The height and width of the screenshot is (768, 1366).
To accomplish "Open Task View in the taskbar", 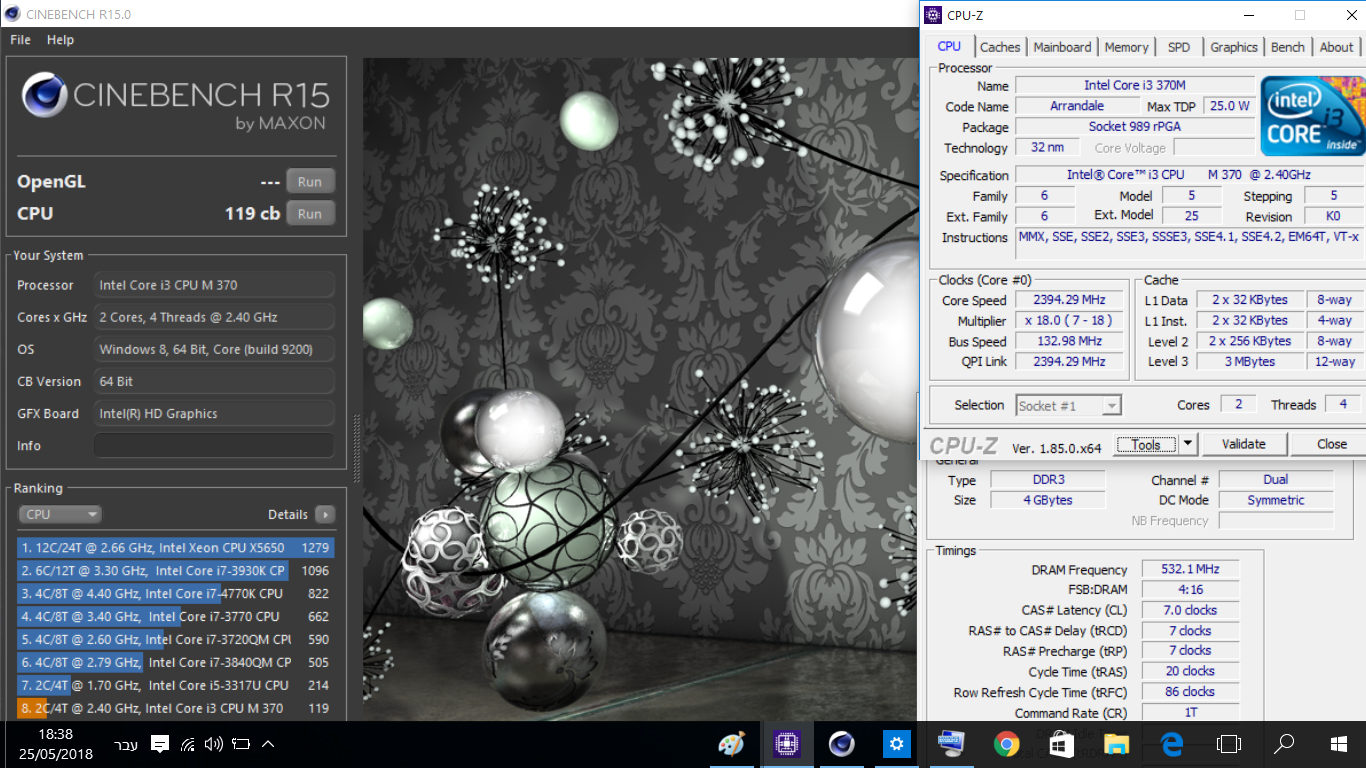I will [1228, 744].
